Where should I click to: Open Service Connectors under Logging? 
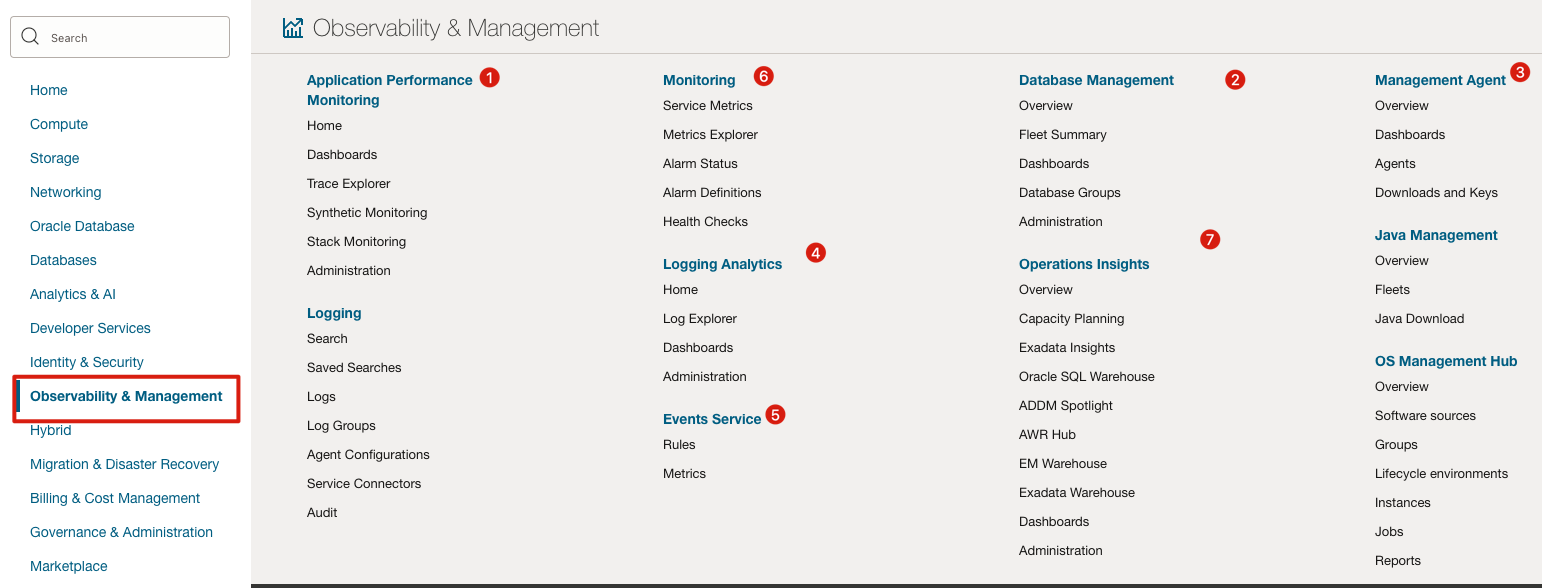coord(364,484)
